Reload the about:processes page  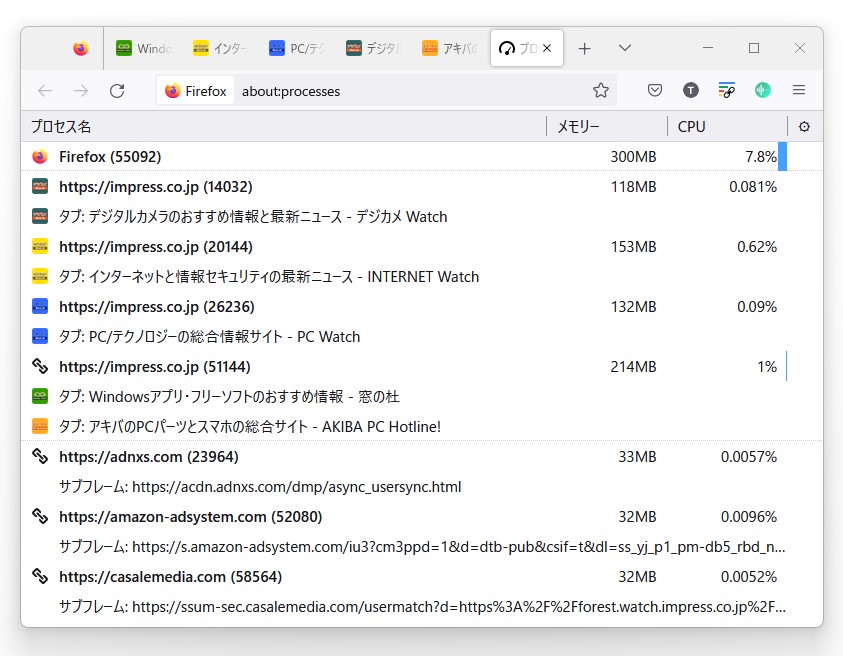(117, 90)
